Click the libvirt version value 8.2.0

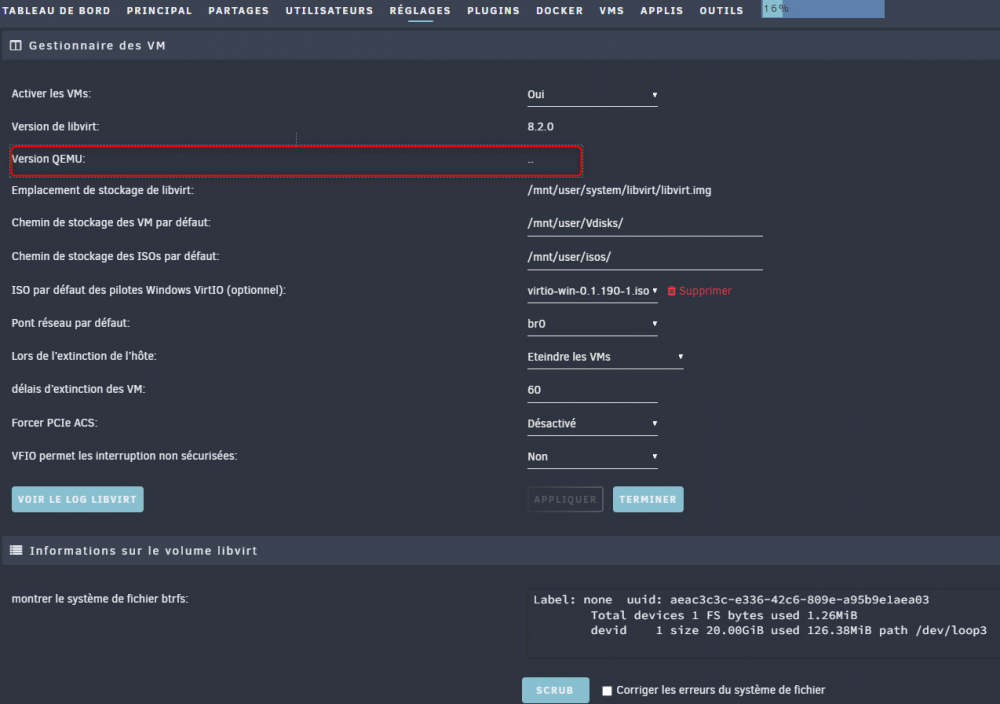(540, 127)
